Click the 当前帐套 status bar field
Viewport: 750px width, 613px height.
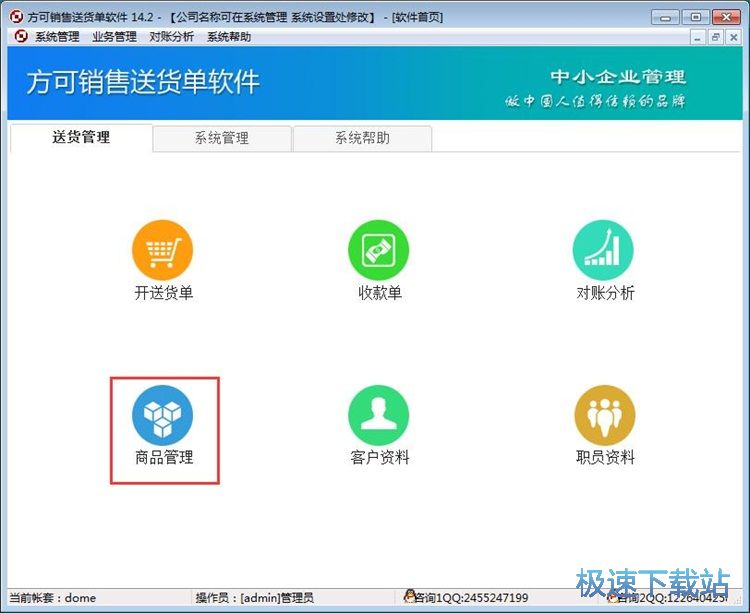[x=53, y=598]
